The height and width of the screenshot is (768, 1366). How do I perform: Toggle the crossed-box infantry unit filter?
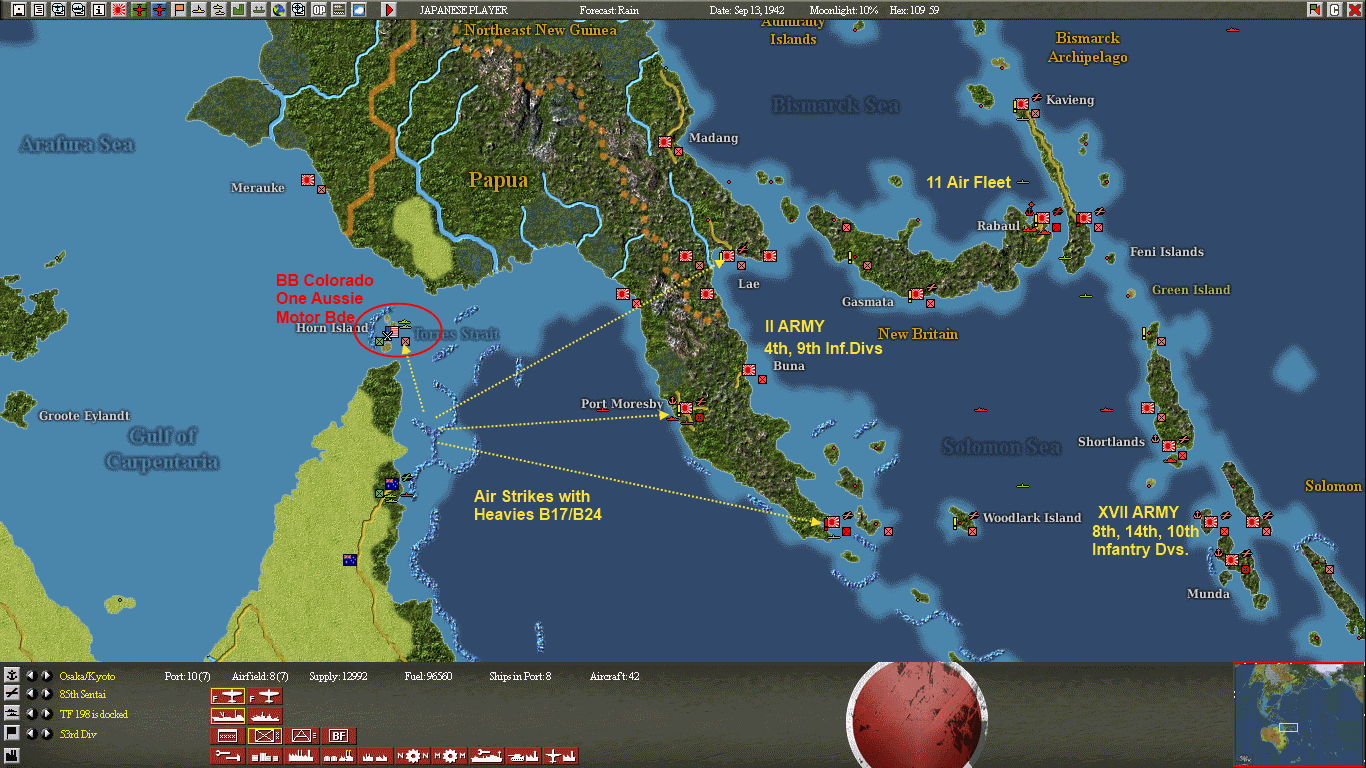click(x=265, y=736)
